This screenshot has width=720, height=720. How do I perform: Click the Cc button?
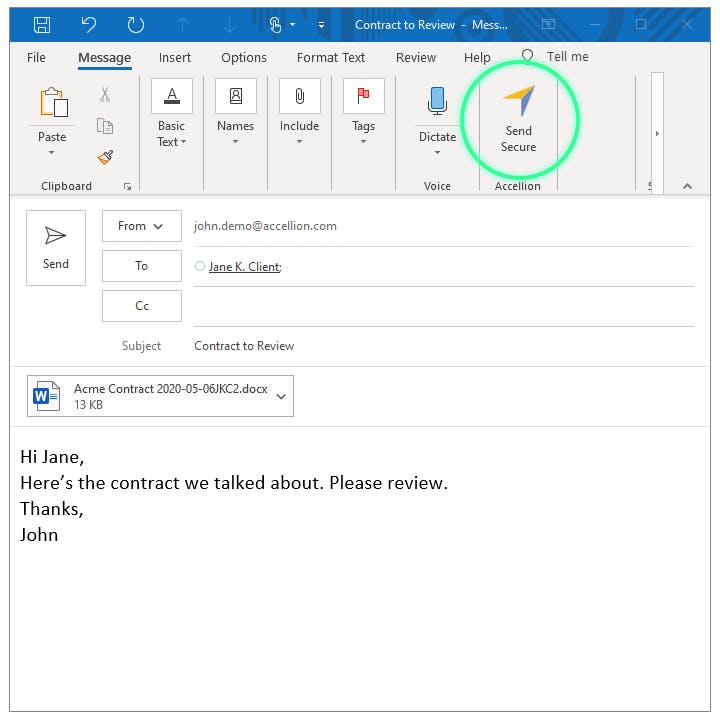(x=142, y=306)
